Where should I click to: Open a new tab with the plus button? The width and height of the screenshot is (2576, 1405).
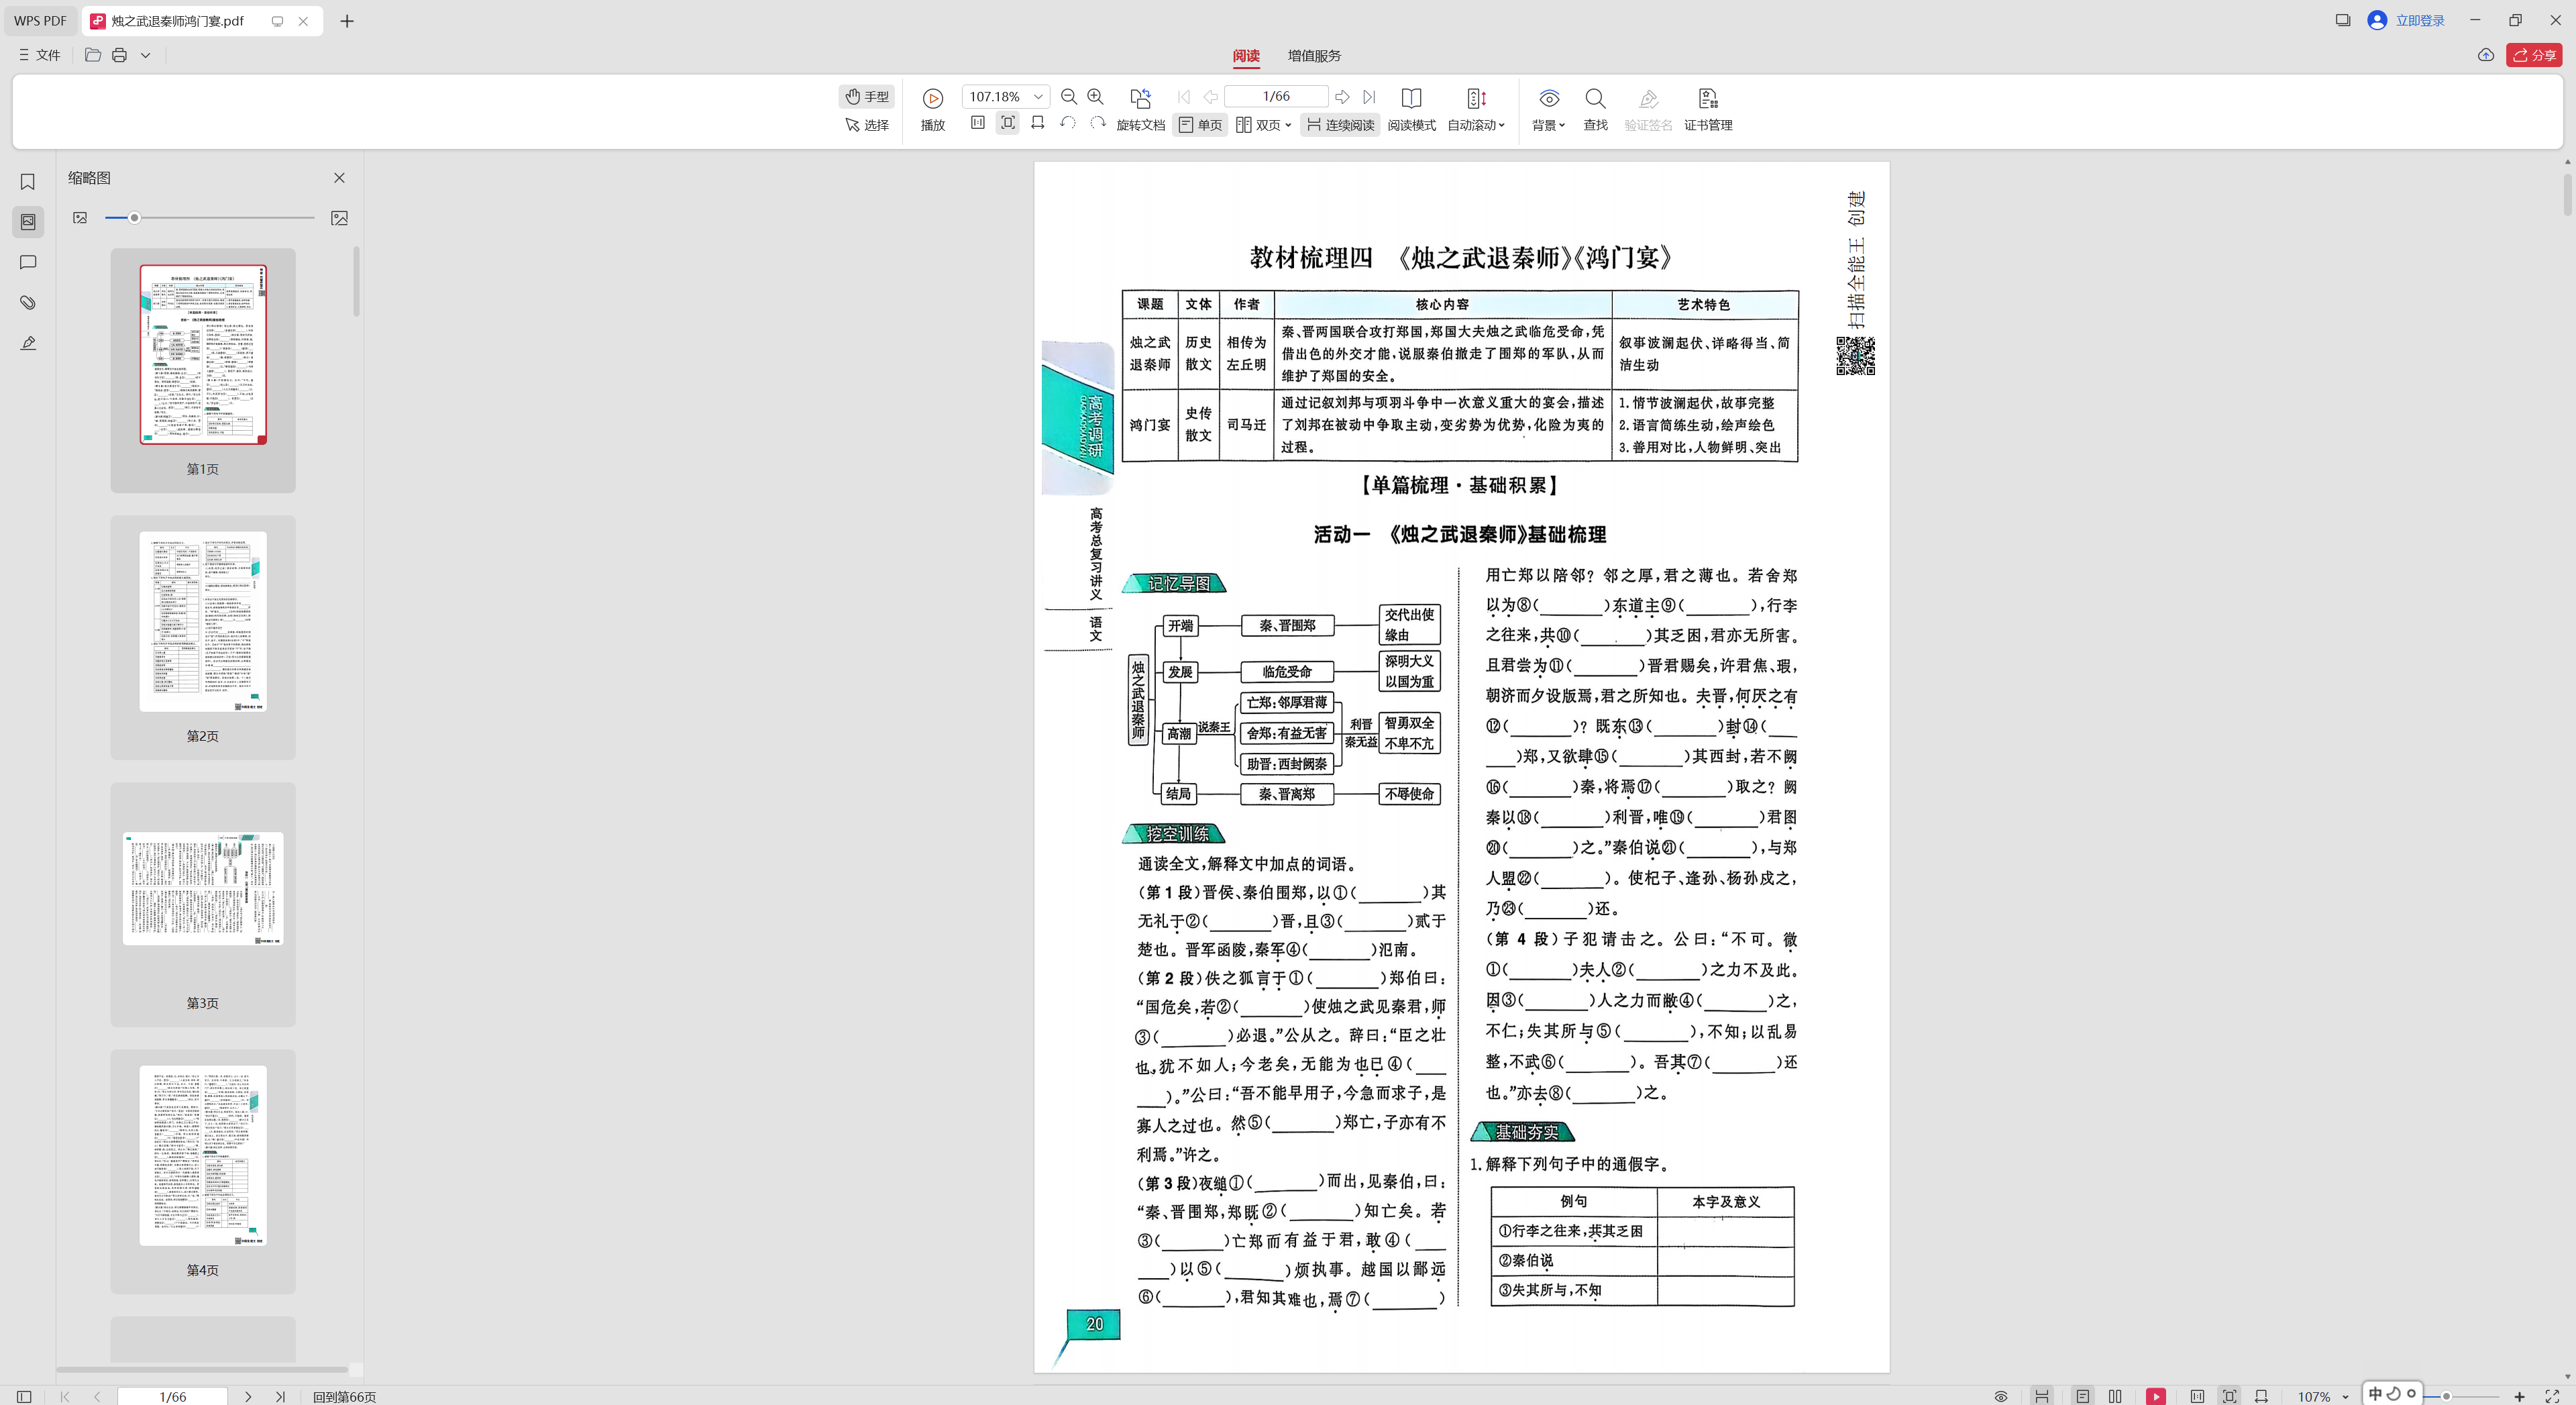[347, 21]
